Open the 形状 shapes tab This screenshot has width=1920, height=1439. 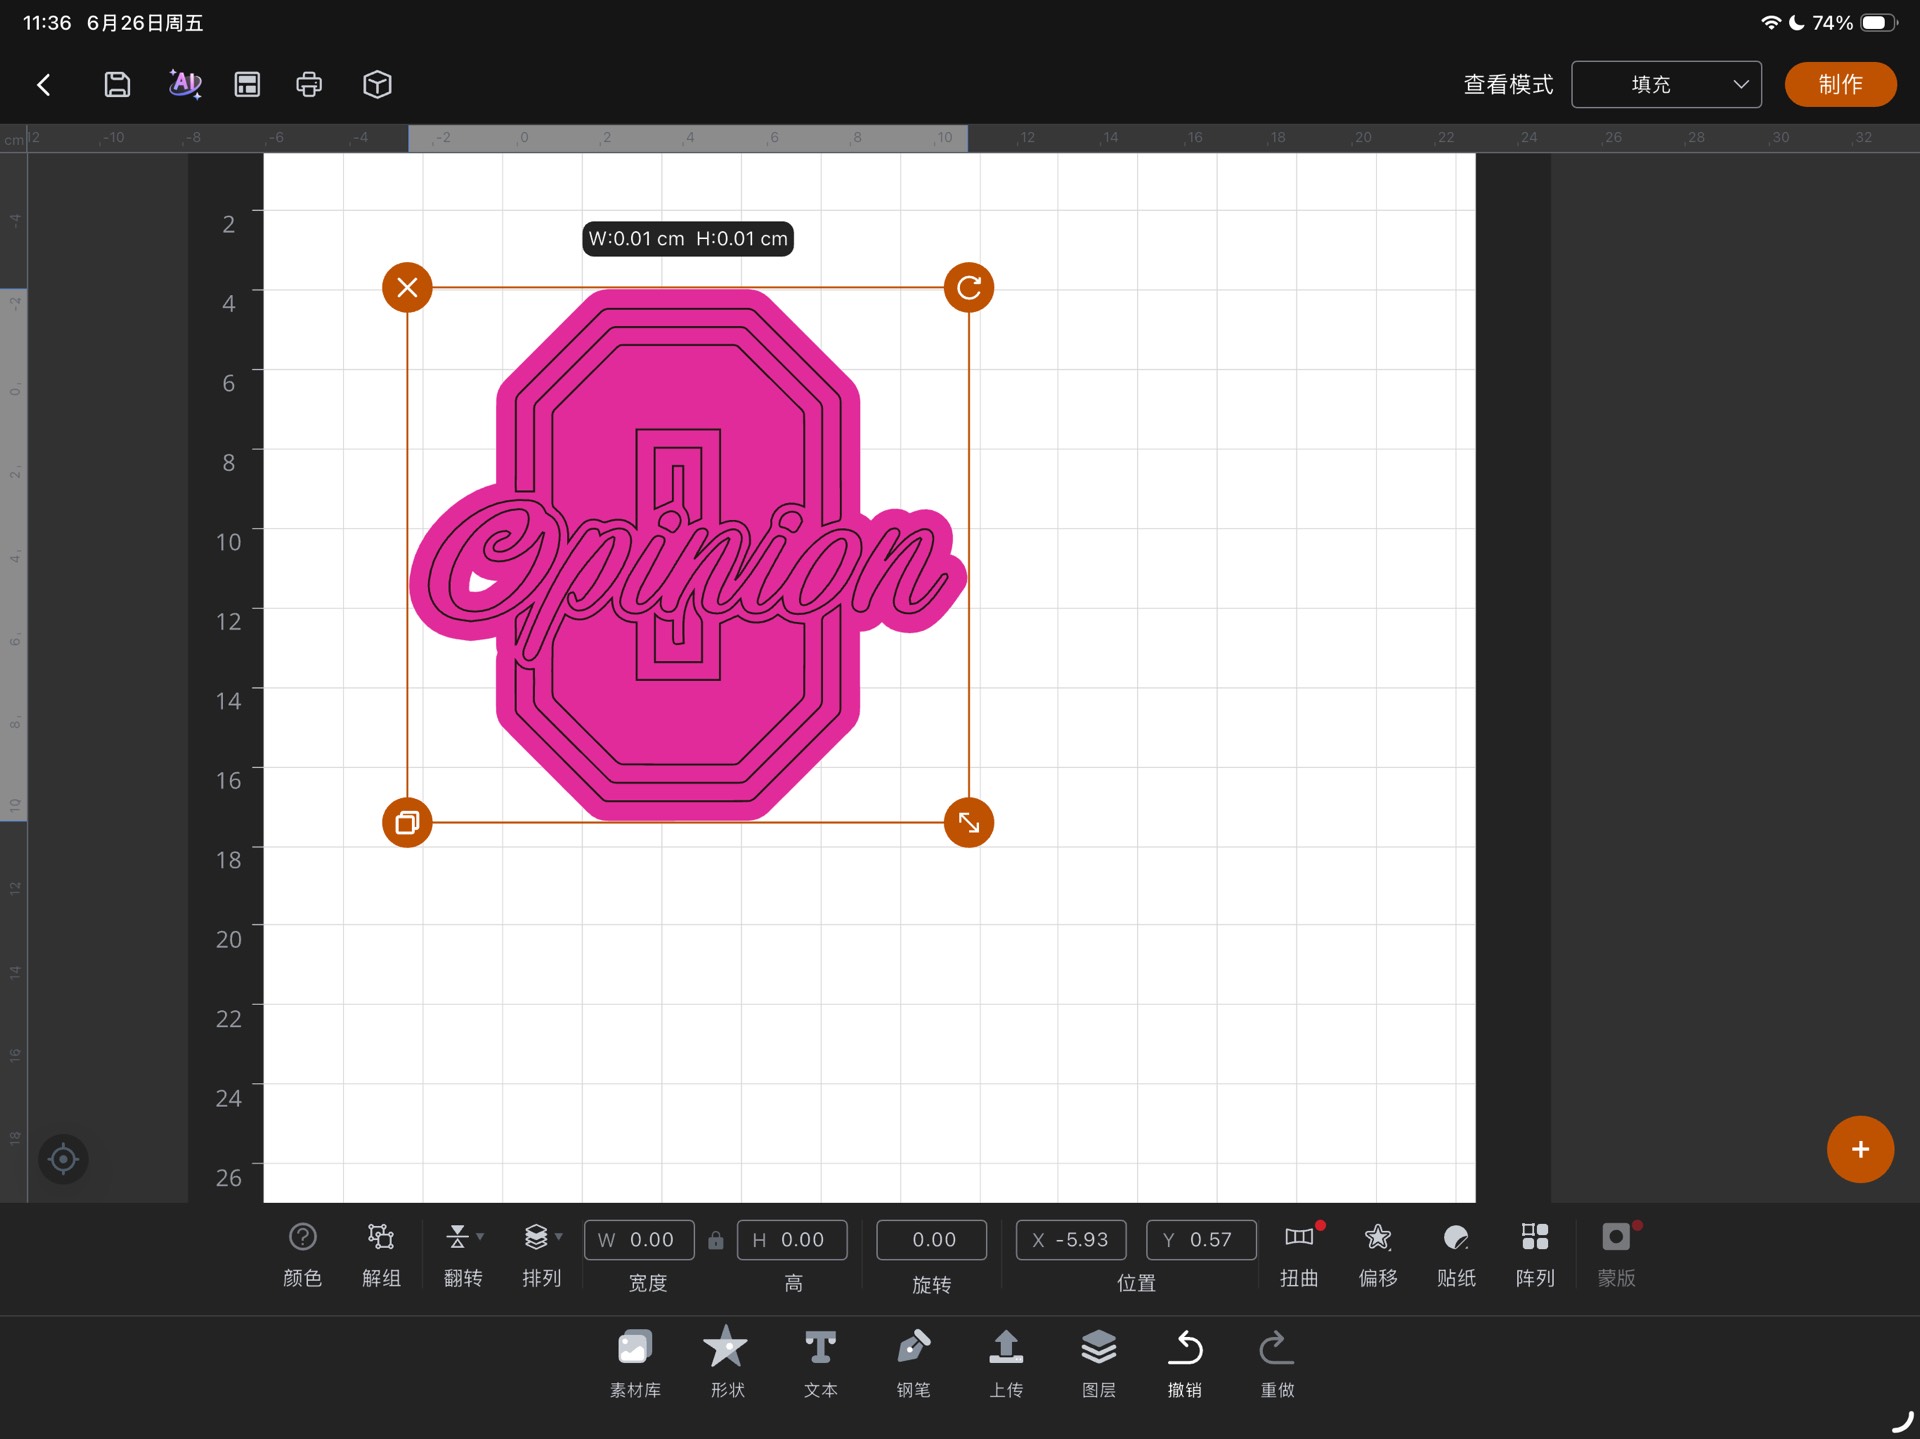(727, 1363)
